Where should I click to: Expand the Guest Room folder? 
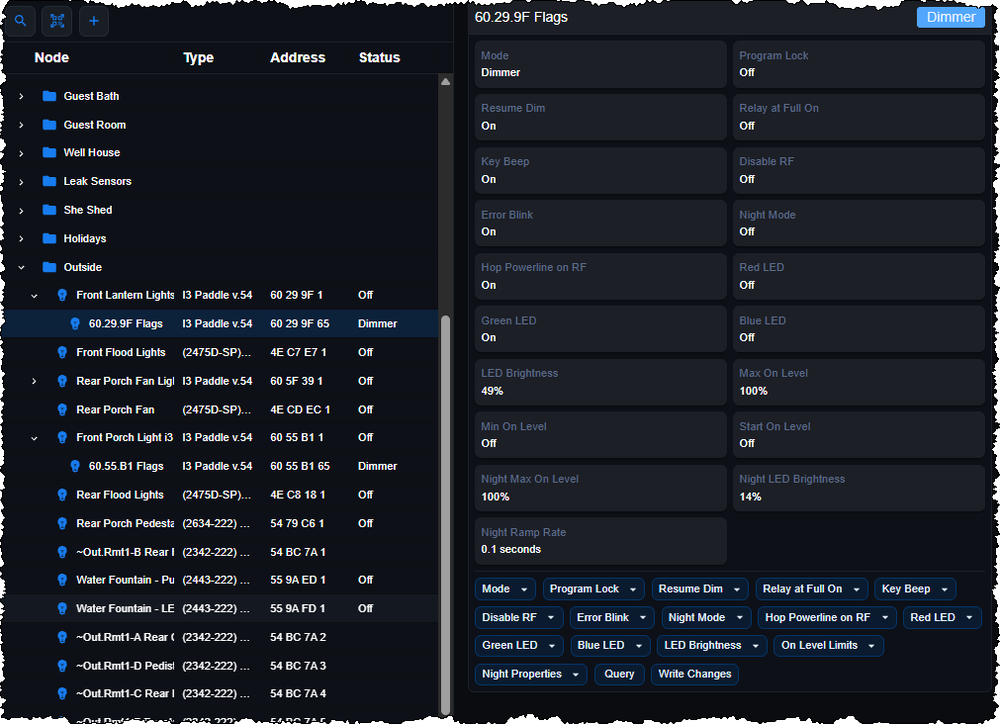tap(21, 125)
